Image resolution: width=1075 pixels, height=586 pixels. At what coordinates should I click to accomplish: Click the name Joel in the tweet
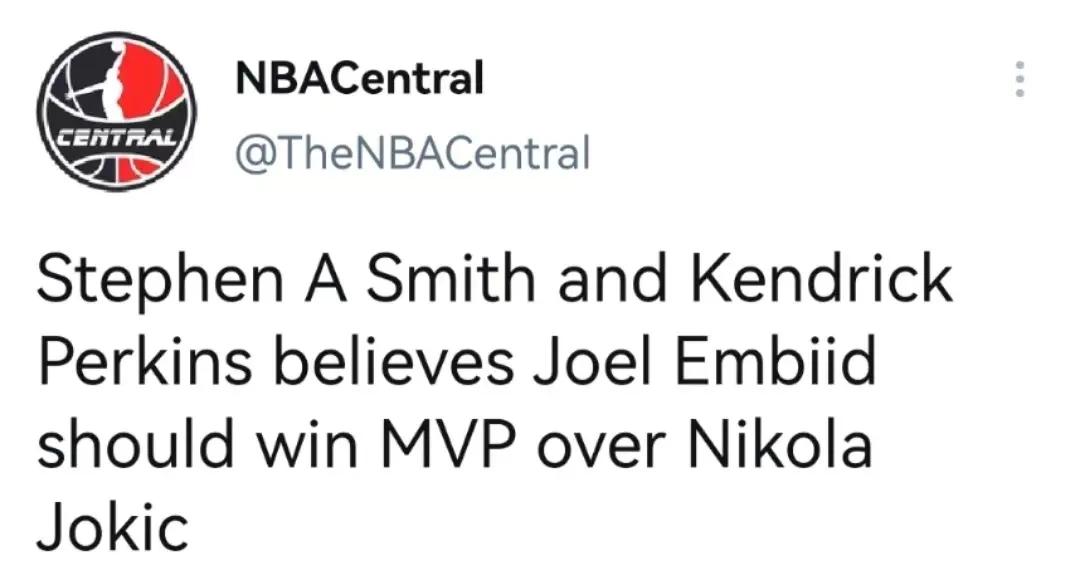coord(592,361)
